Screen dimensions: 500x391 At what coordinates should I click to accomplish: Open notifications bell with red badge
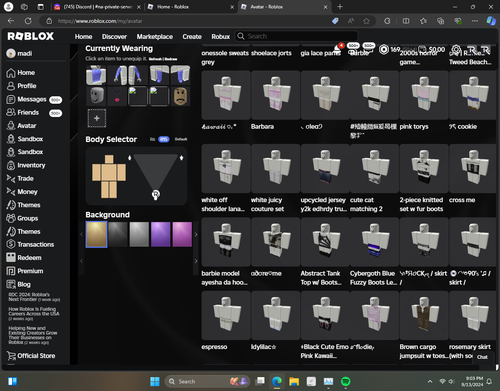338,49
